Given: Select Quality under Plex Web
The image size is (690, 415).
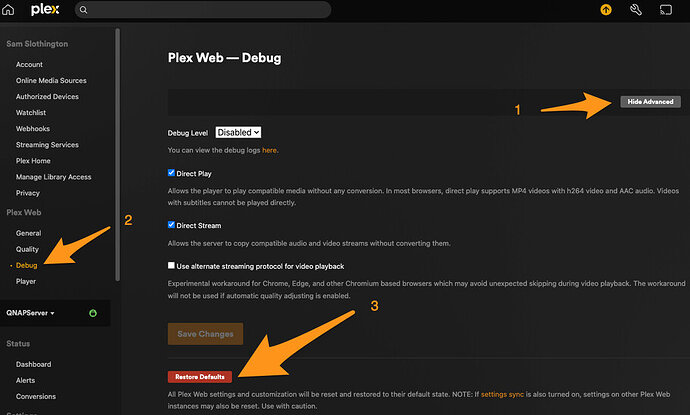Looking at the screenshot, I should (27, 249).
